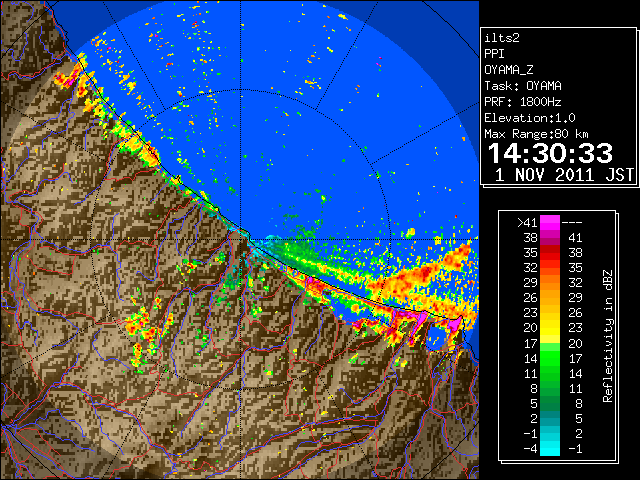Click the 'PRF: 1800Hz' text
The image size is (640, 480).
pyautogui.click(x=523, y=102)
